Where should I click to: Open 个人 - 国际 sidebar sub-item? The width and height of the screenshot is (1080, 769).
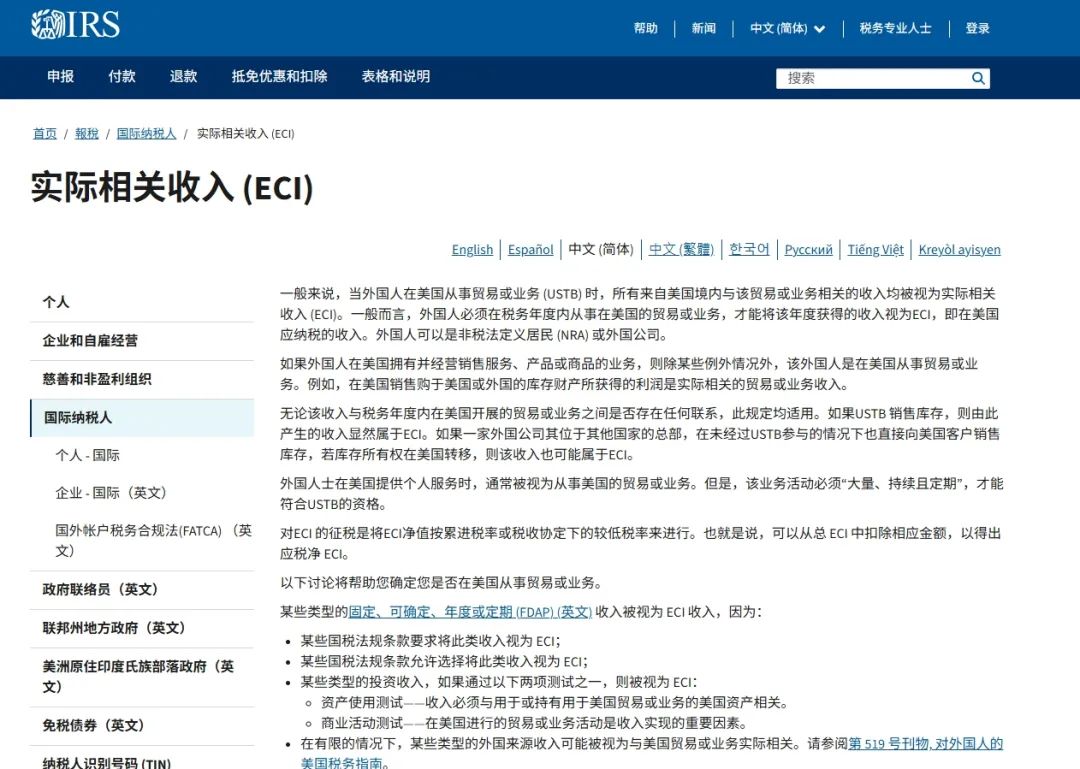coord(87,455)
